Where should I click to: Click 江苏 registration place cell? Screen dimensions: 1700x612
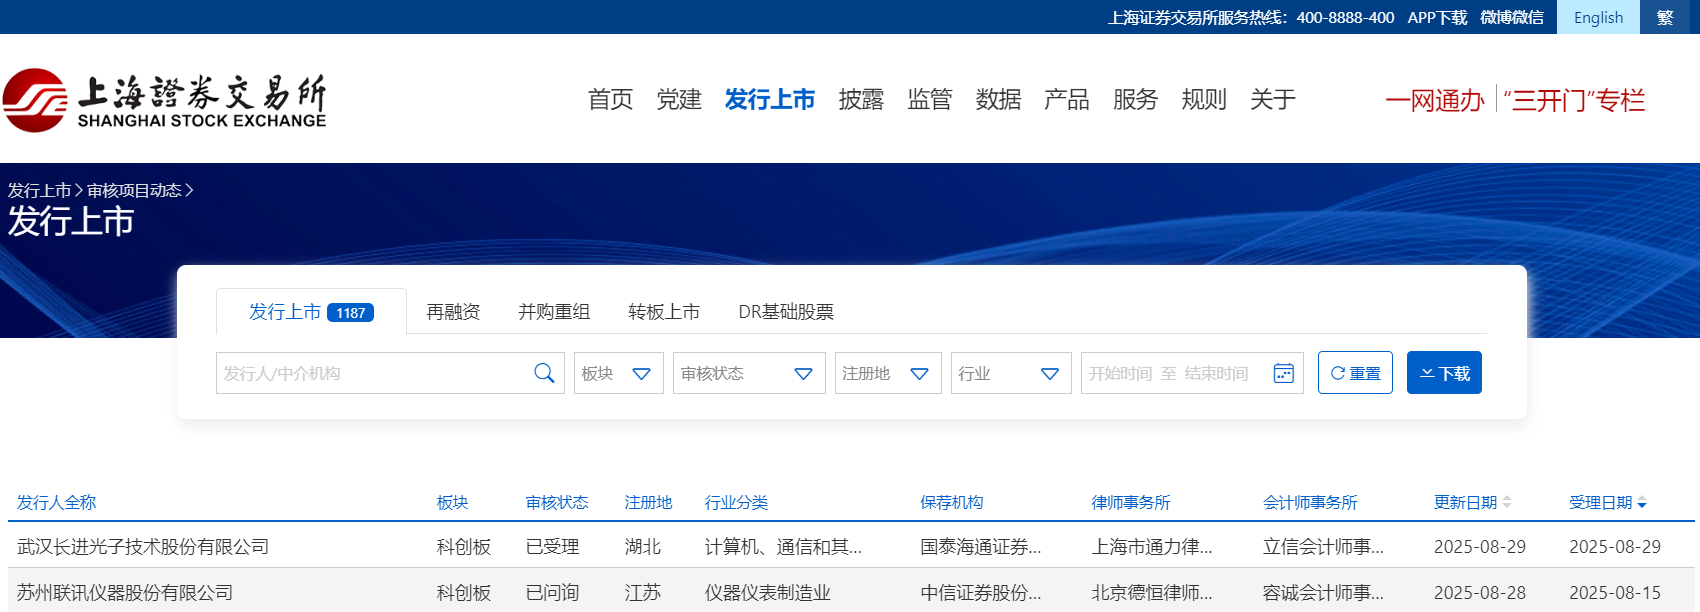(x=642, y=593)
